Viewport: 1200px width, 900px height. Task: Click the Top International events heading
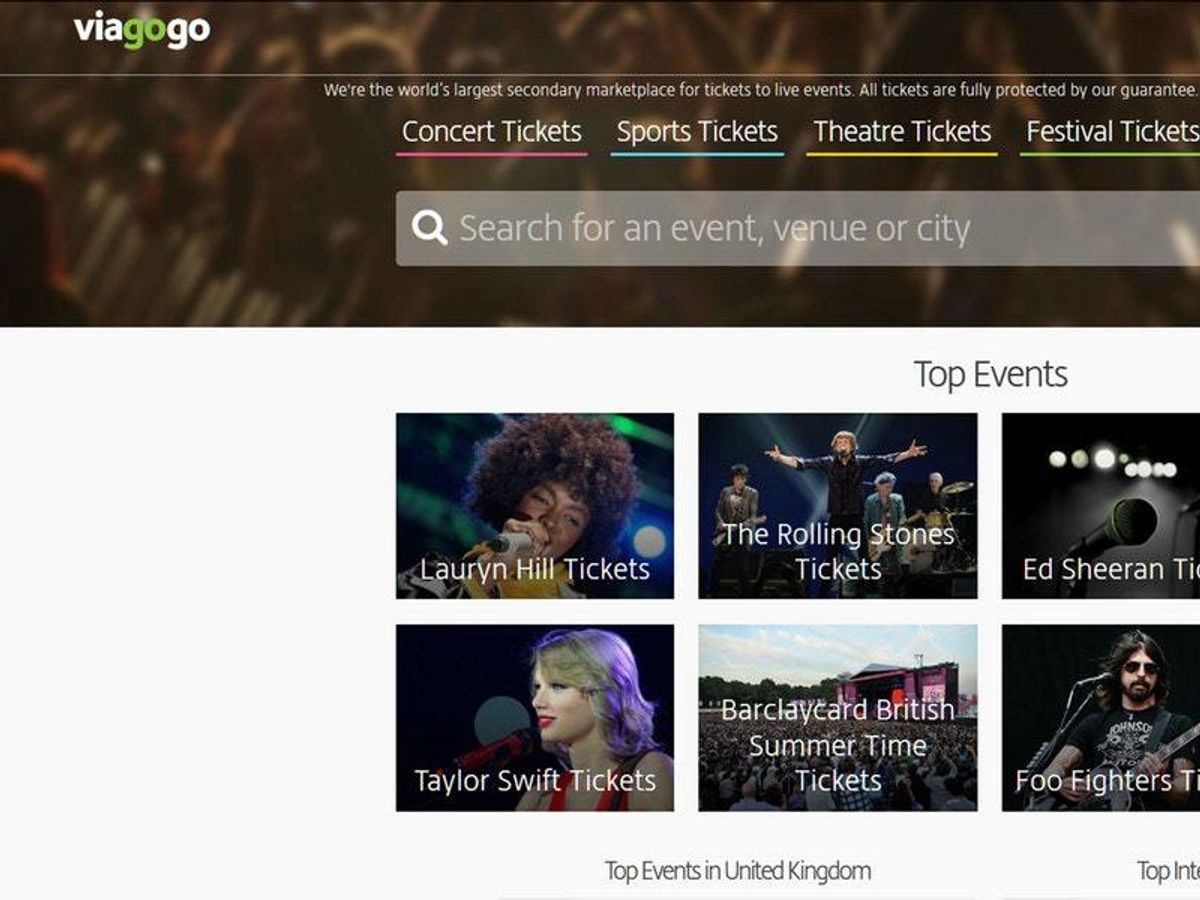[x=1168, y=869]
